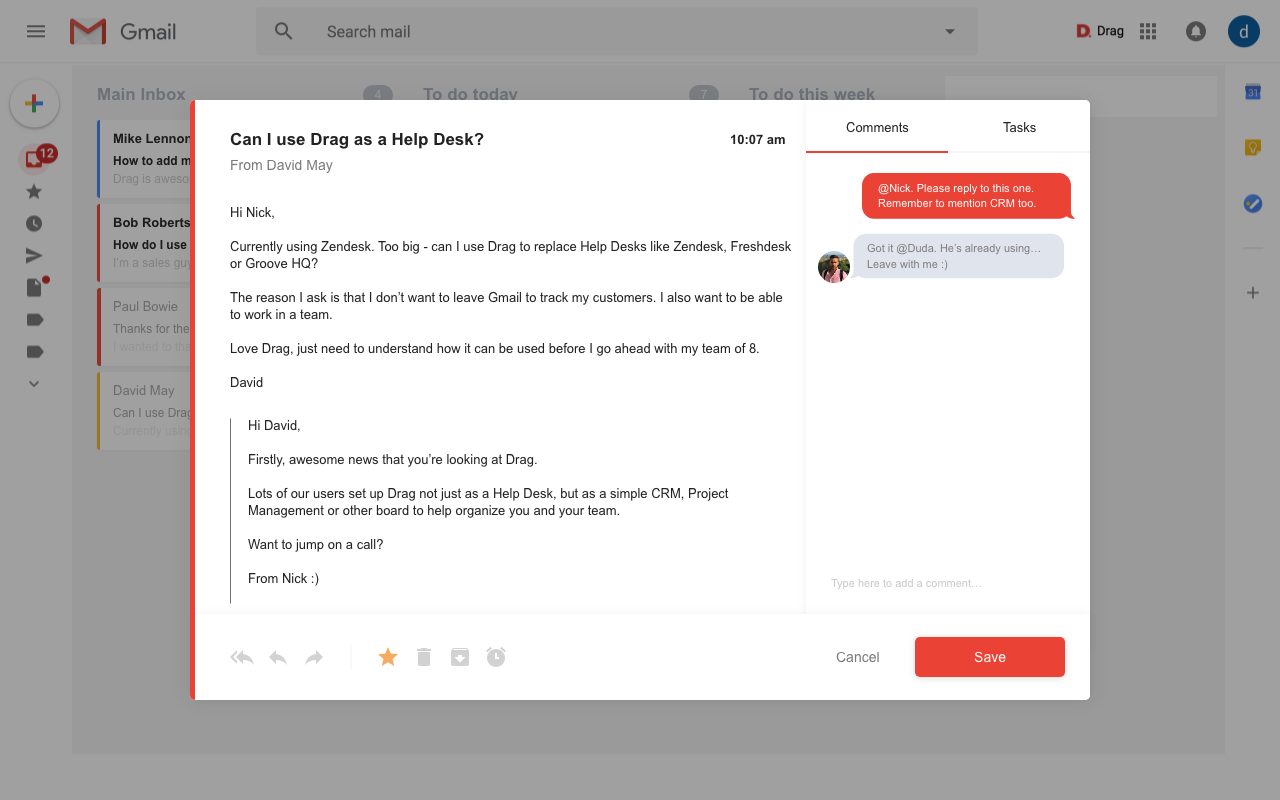Focus the Search mail field
Viewport: 1280px width, 800px height.
[x=617, y=31]
